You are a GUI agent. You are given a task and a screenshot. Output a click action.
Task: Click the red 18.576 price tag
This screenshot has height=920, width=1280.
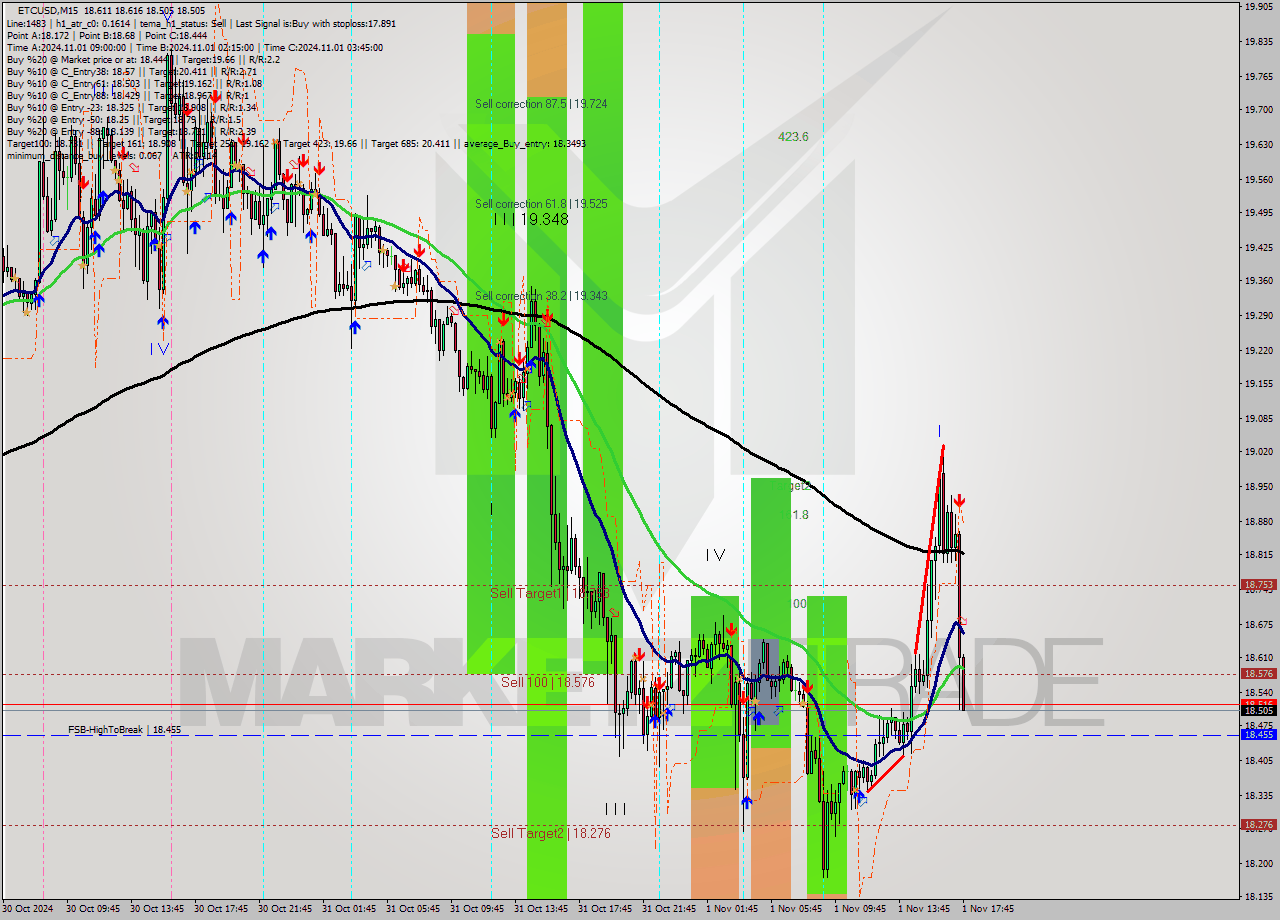tap(1257, 674)
